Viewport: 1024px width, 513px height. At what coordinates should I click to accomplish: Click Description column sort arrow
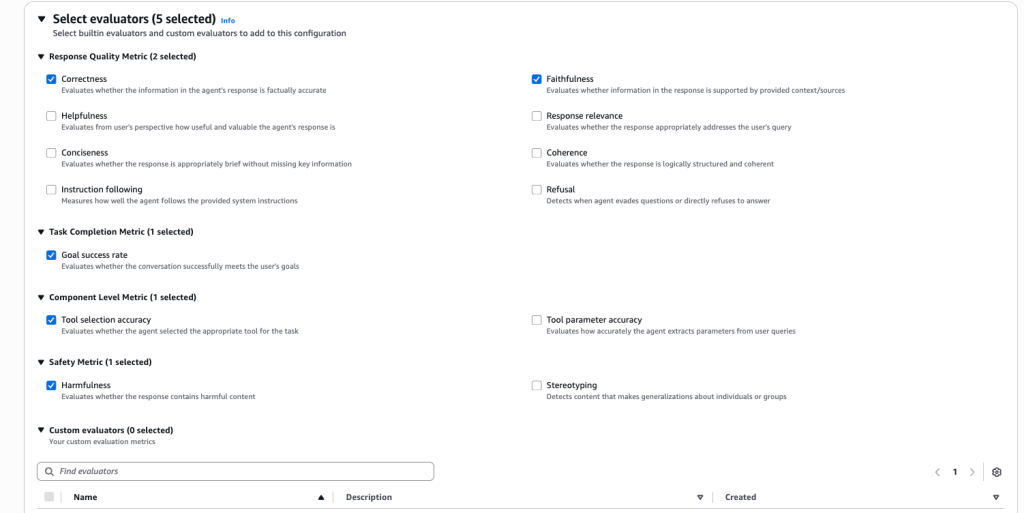coord(700,497)
